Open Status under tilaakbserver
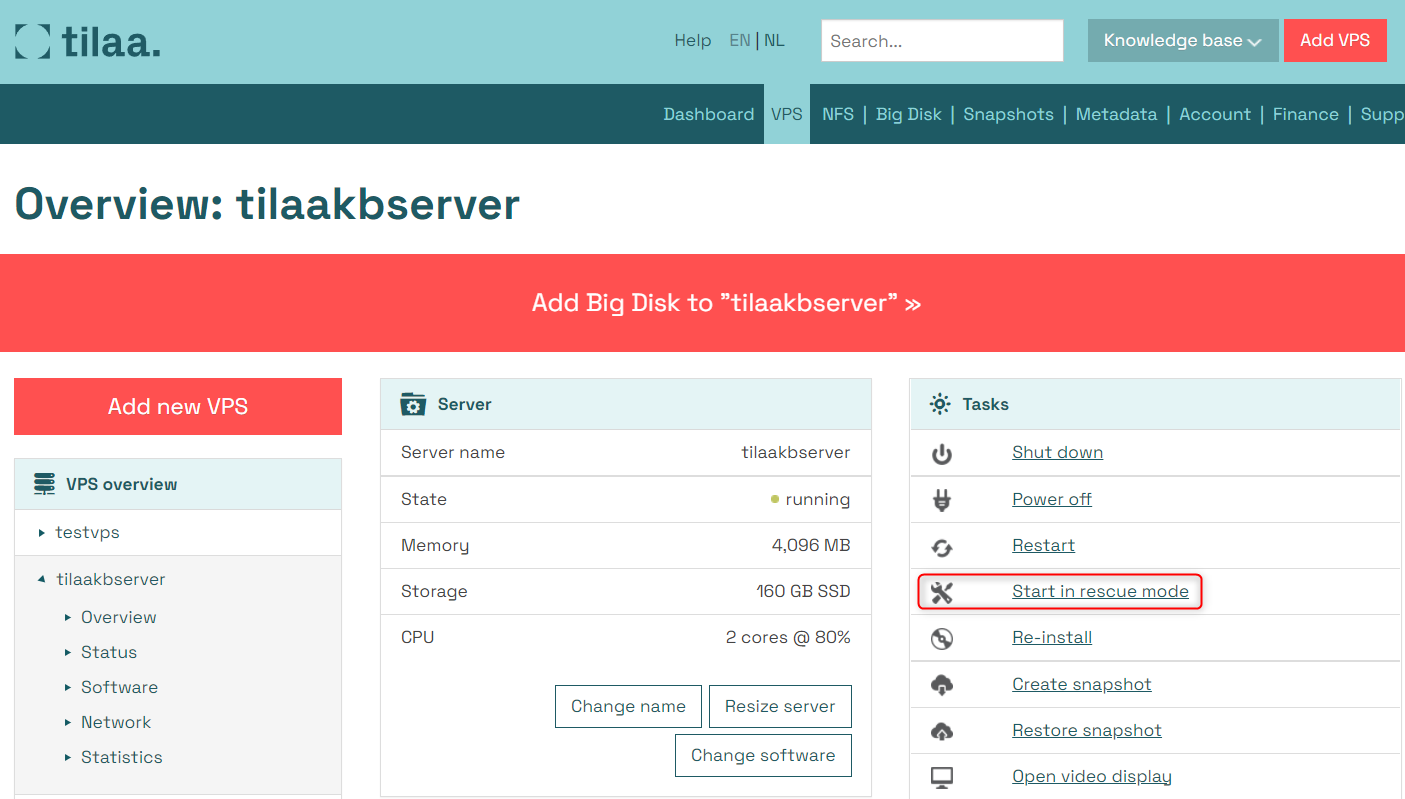Viewport: 1405px width, 799px height. pos(109,652)
